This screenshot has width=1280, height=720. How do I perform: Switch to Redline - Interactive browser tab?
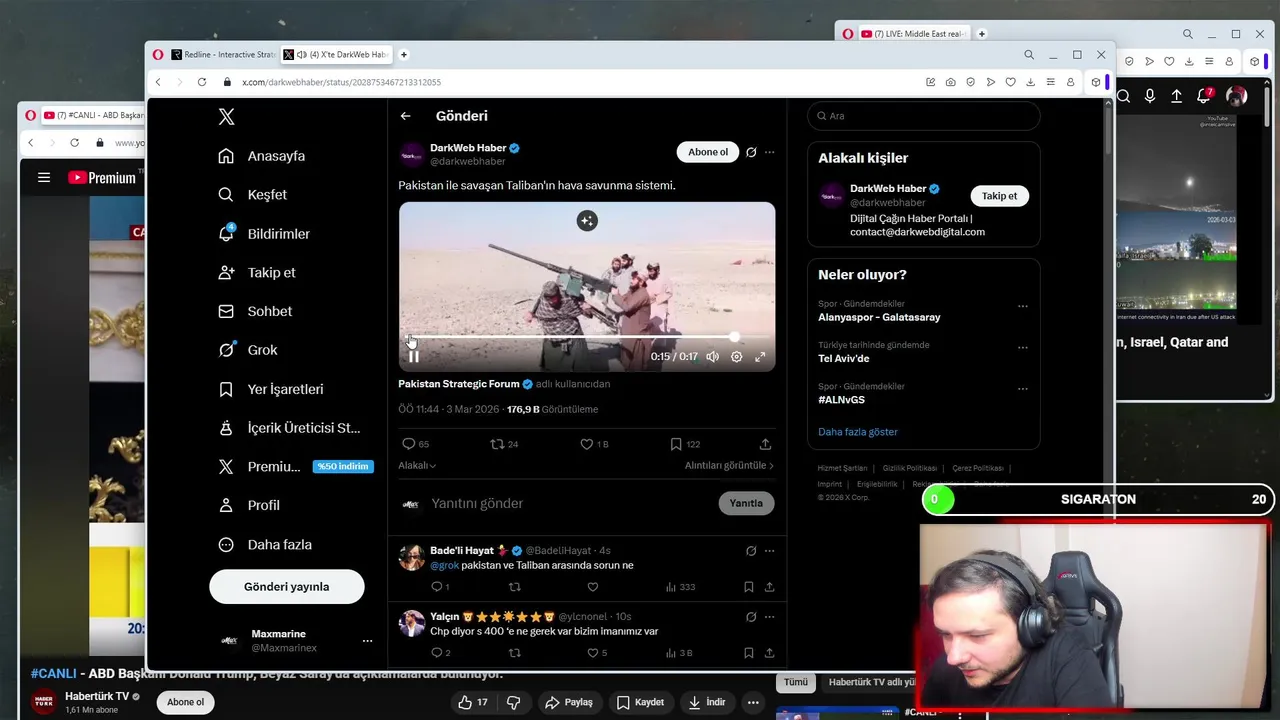223,55
